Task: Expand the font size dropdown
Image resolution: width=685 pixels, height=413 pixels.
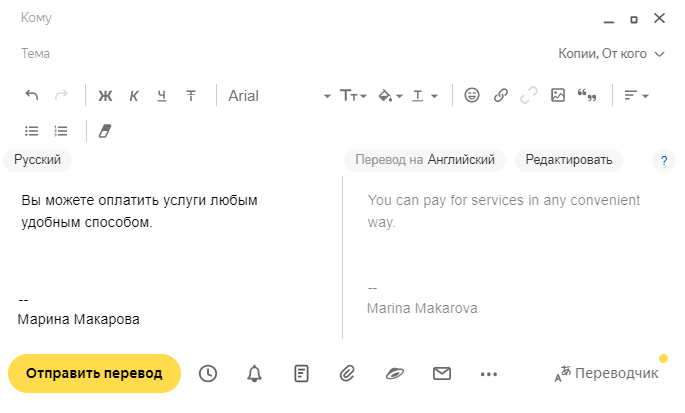Action: pyautogui.click(x=353, y=96)
